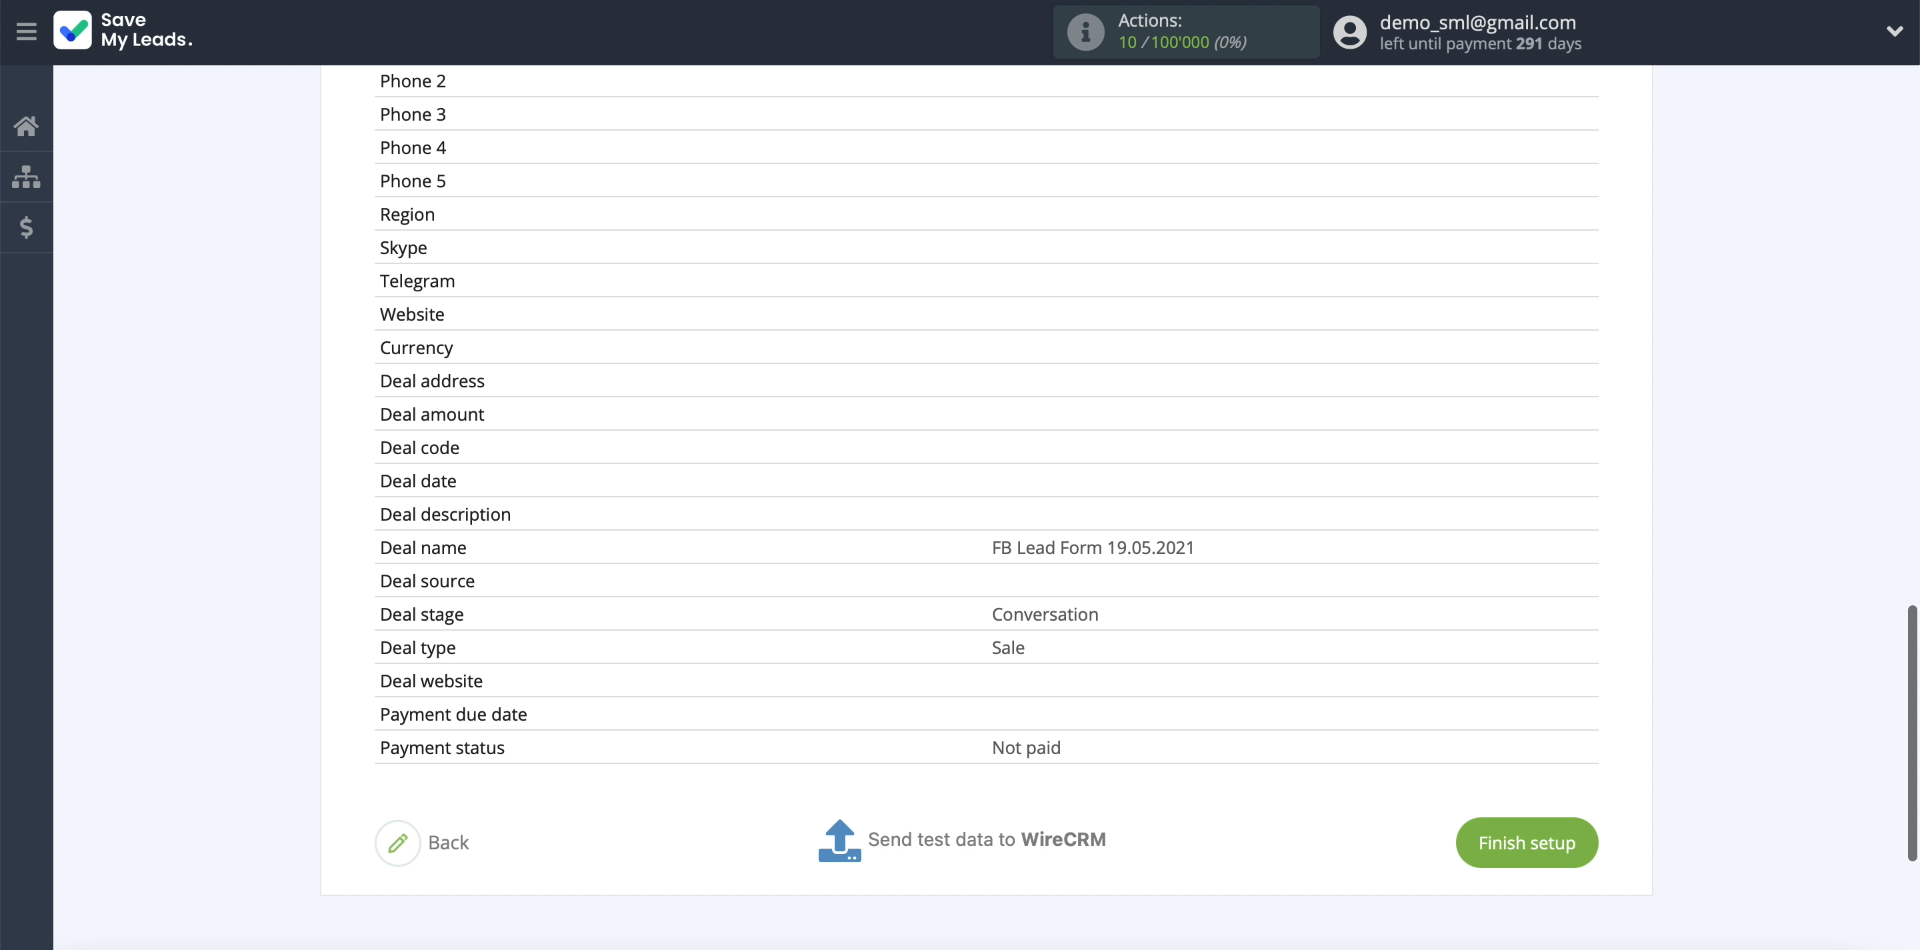Click the Finish setup button

click(x=1526, y=843)
